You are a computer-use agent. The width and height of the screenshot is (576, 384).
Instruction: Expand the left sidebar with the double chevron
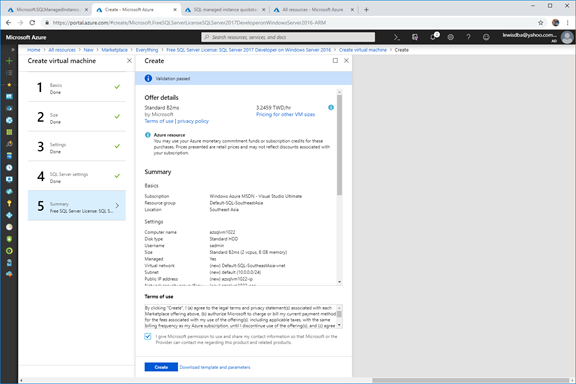point(12,50)
